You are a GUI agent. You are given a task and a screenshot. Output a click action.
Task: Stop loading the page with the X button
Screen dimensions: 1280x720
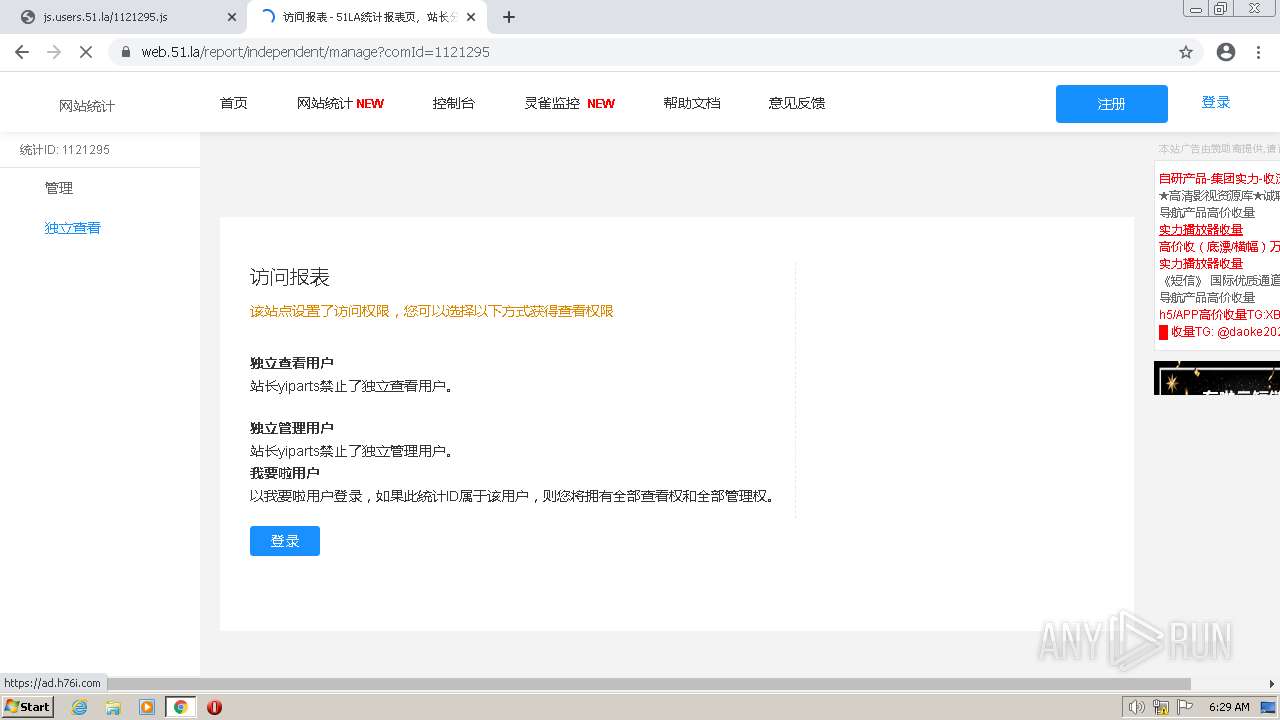click(x=86, y=52)
